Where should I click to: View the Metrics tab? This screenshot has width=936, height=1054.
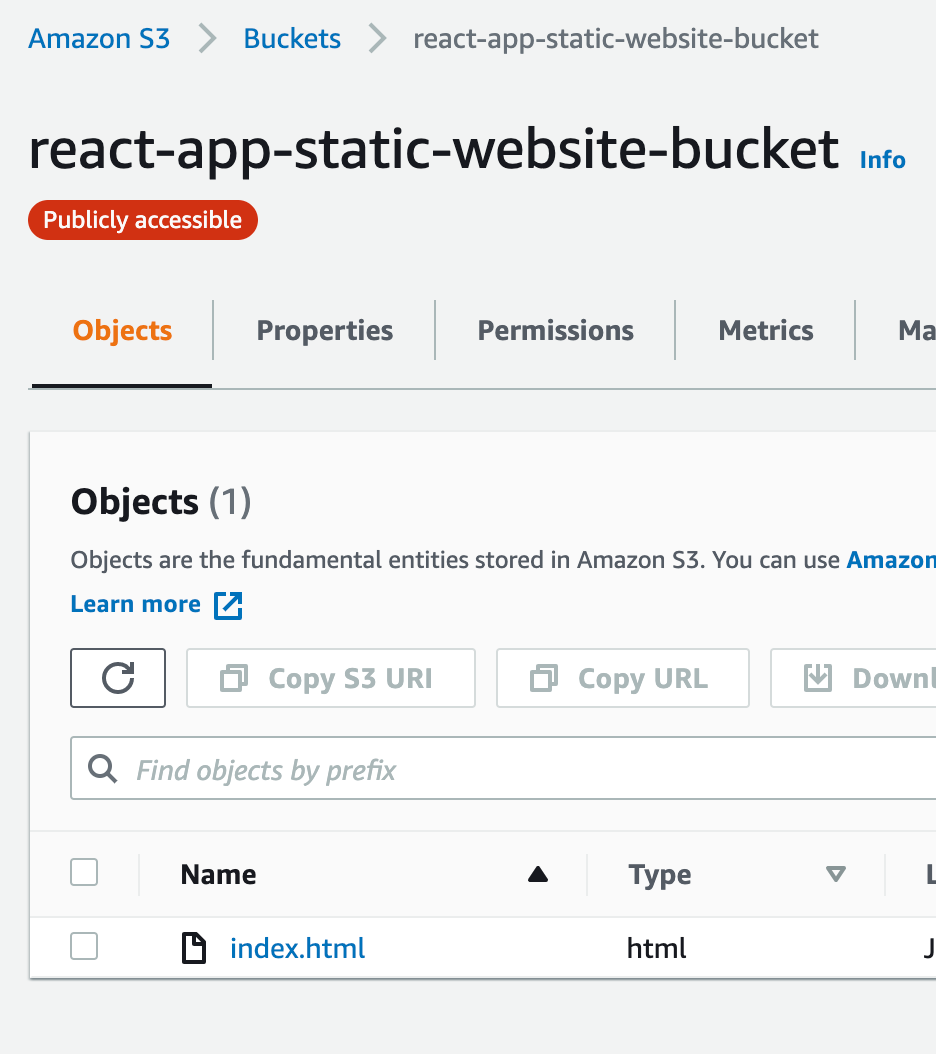766,330
